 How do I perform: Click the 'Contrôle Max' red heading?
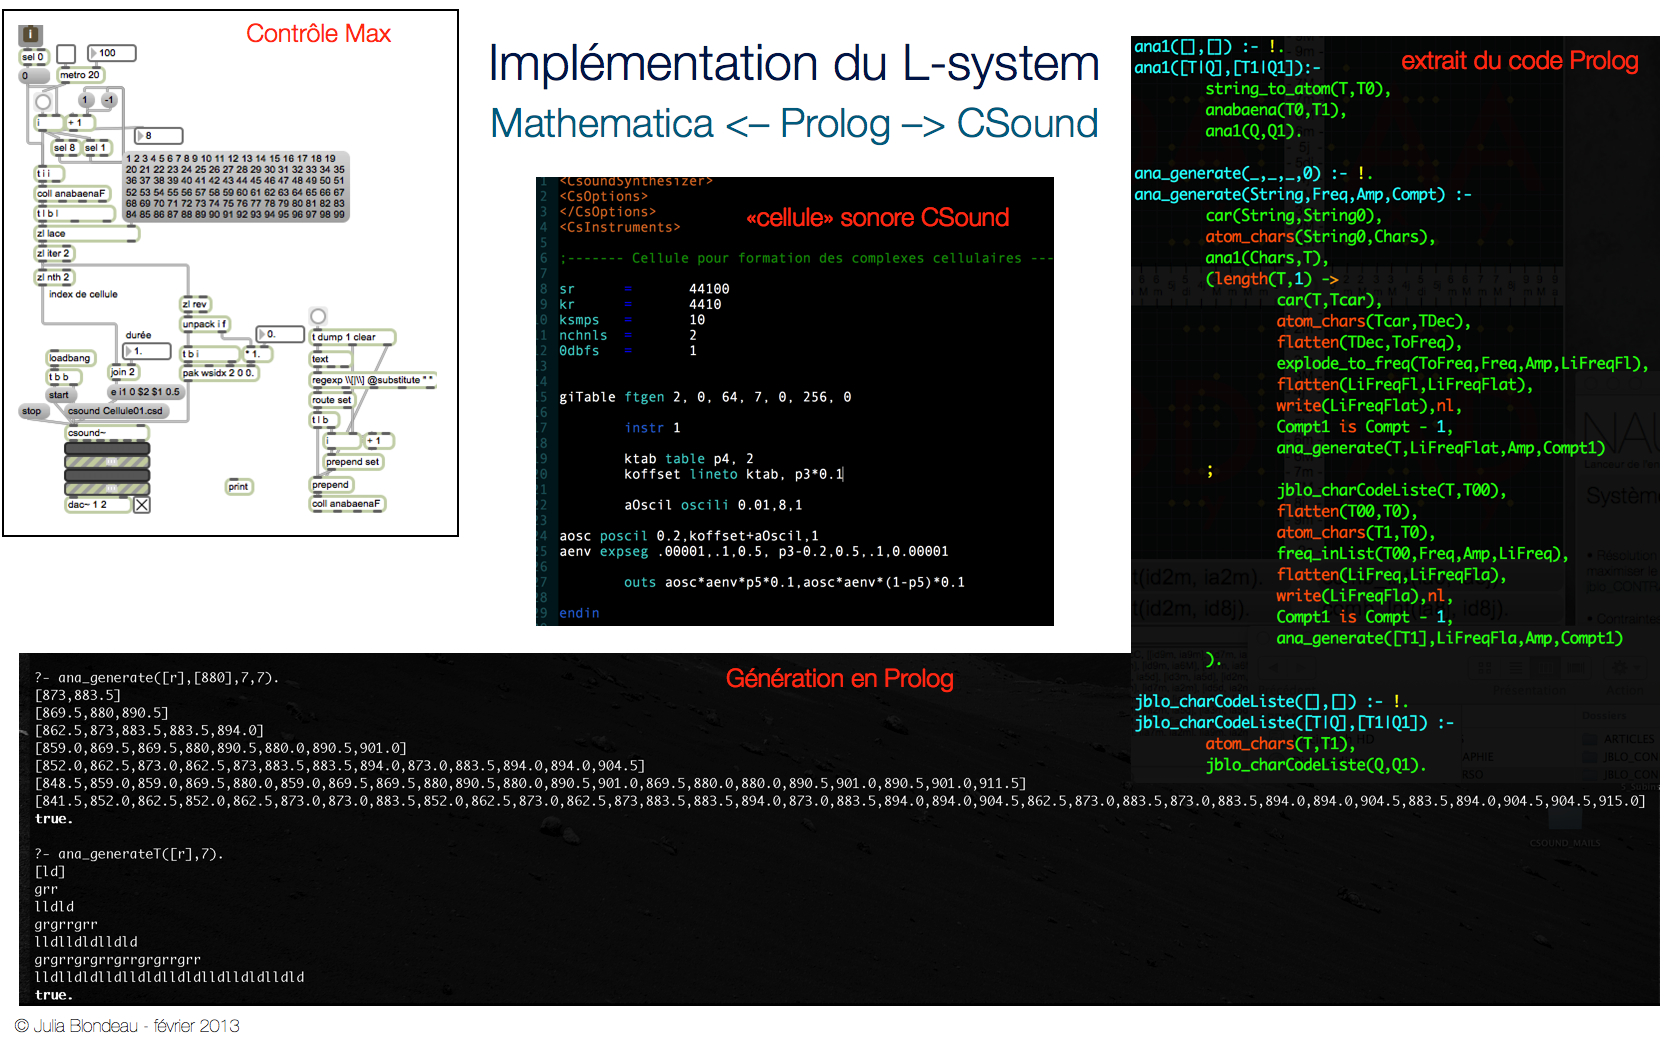click(318, 34)
